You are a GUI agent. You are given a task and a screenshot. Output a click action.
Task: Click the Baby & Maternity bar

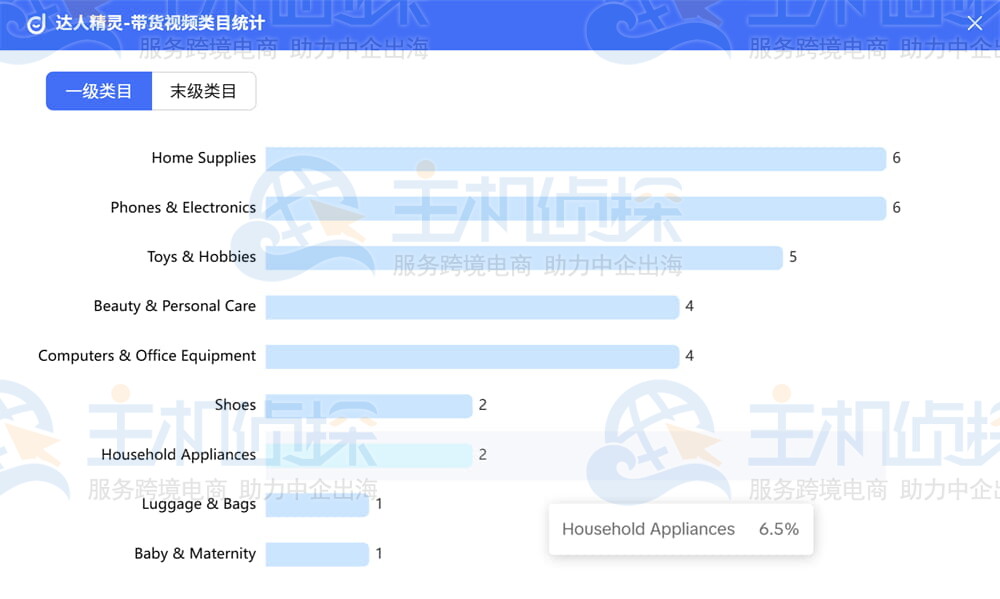pyautogui.click(x=315, y=554)
